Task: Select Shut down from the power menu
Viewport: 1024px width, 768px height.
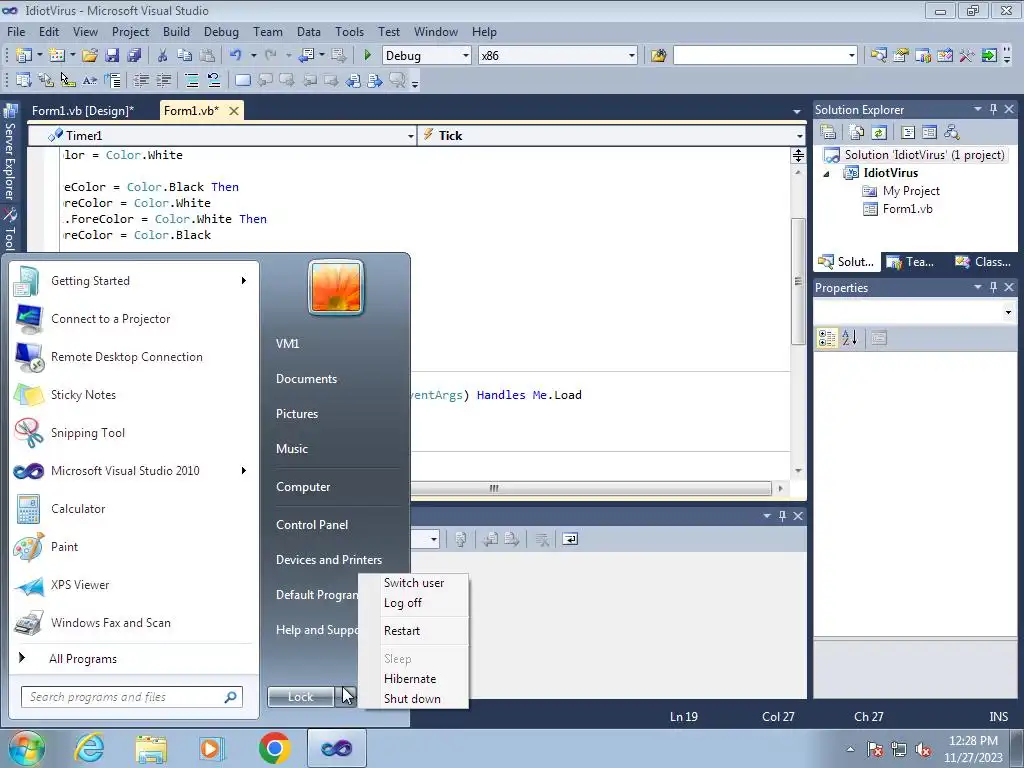Action: tap(412, 699)
